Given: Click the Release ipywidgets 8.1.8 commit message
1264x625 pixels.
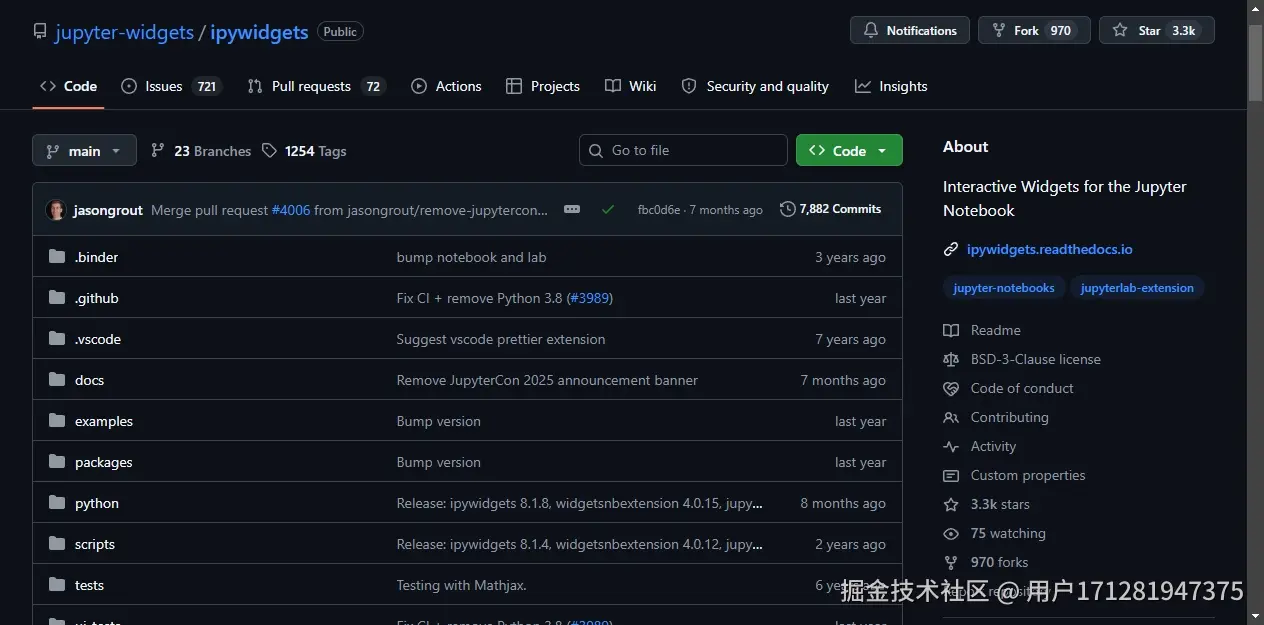Looking at the screenshot, I should (x=580, y=503).
